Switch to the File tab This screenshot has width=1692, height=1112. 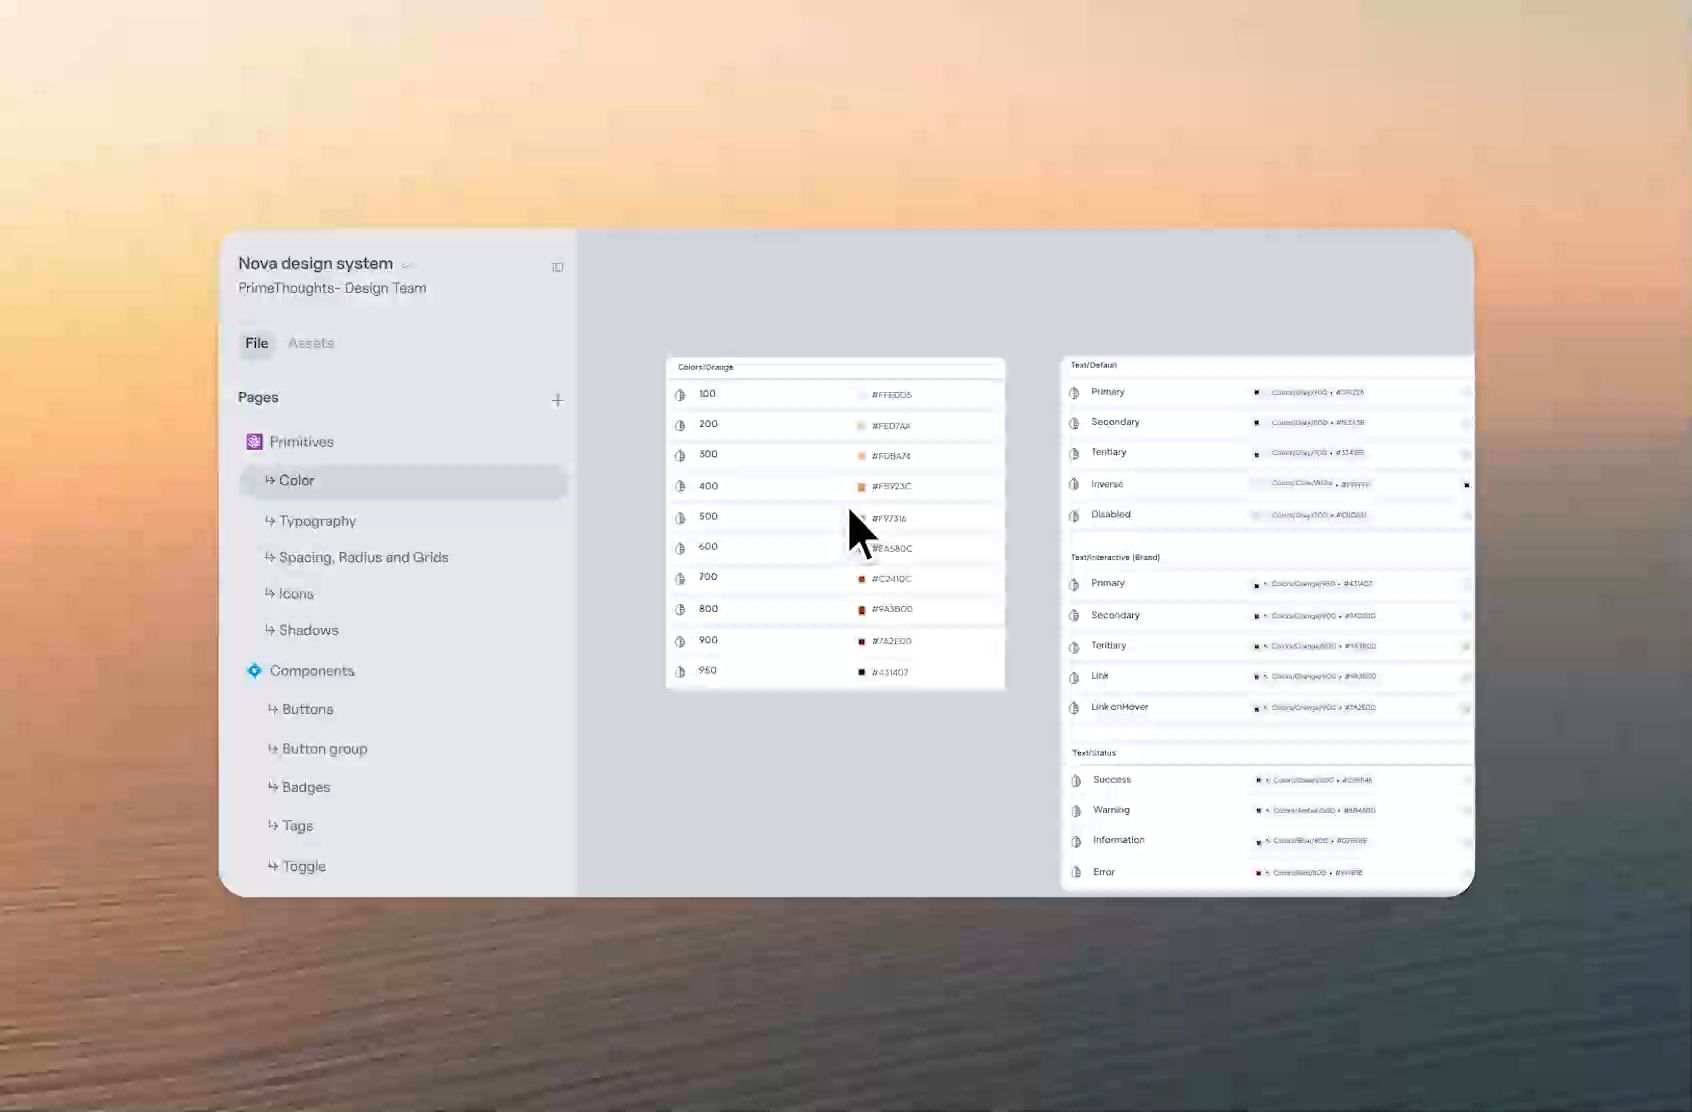257,343
